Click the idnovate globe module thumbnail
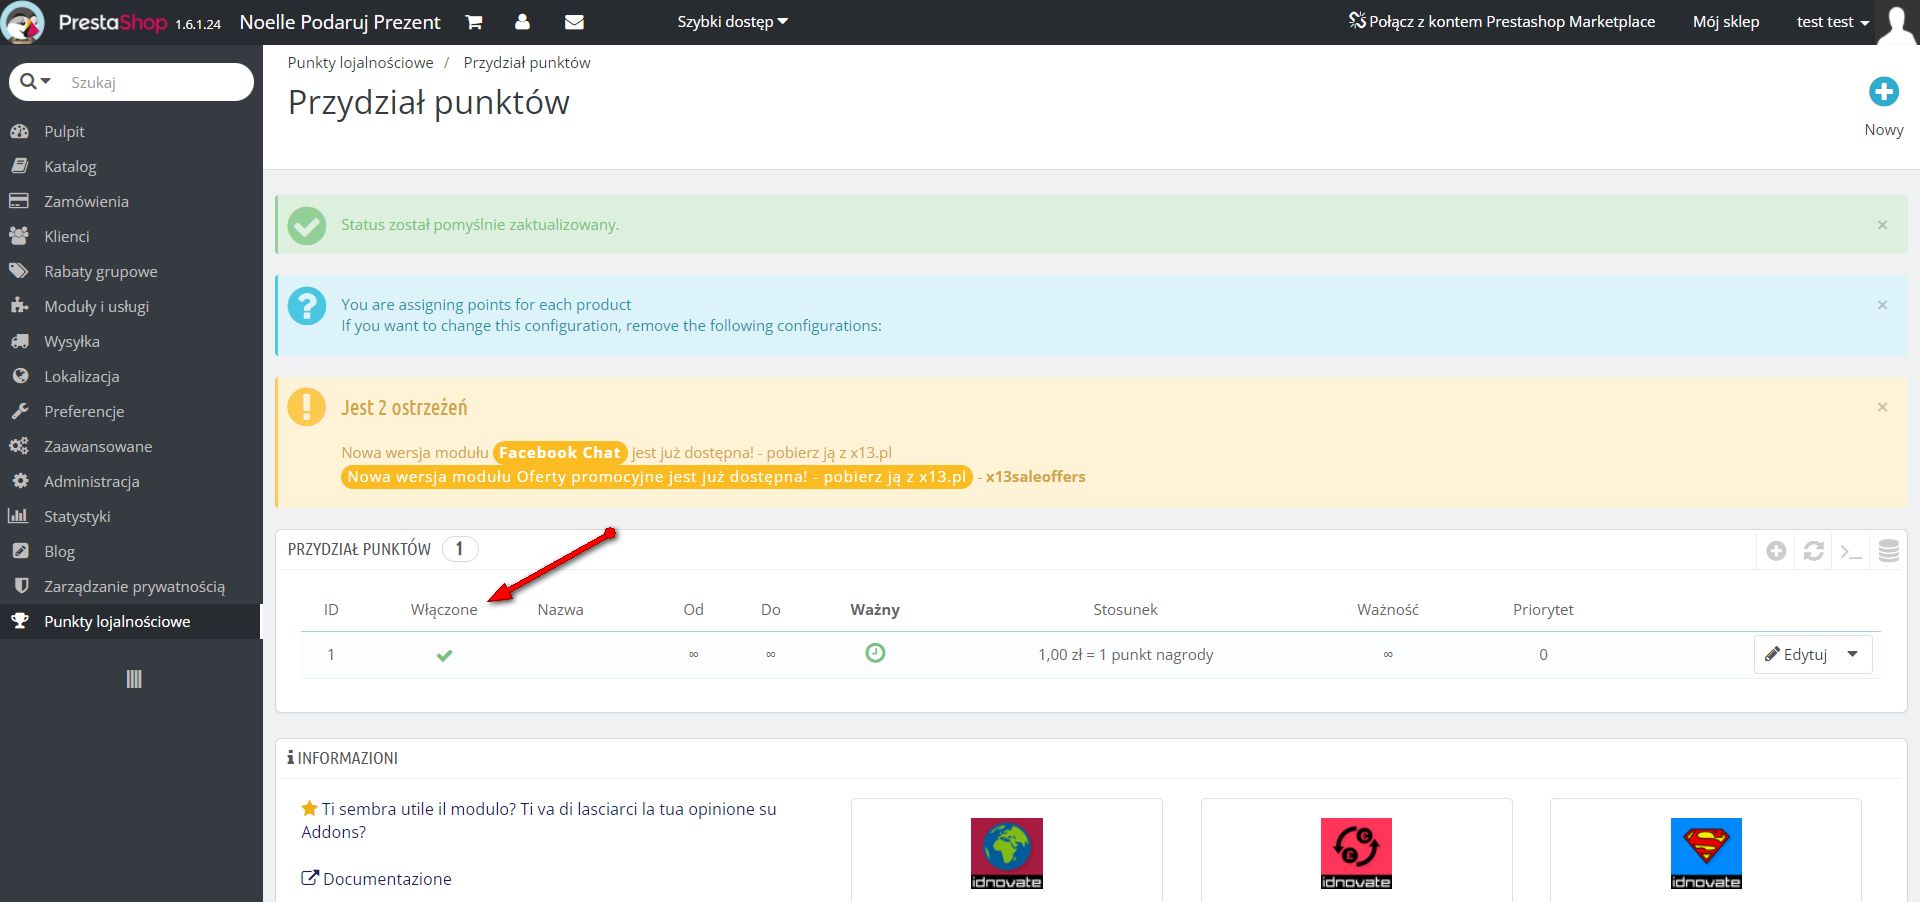The image size is (1920, 902). coord(1007,854)
